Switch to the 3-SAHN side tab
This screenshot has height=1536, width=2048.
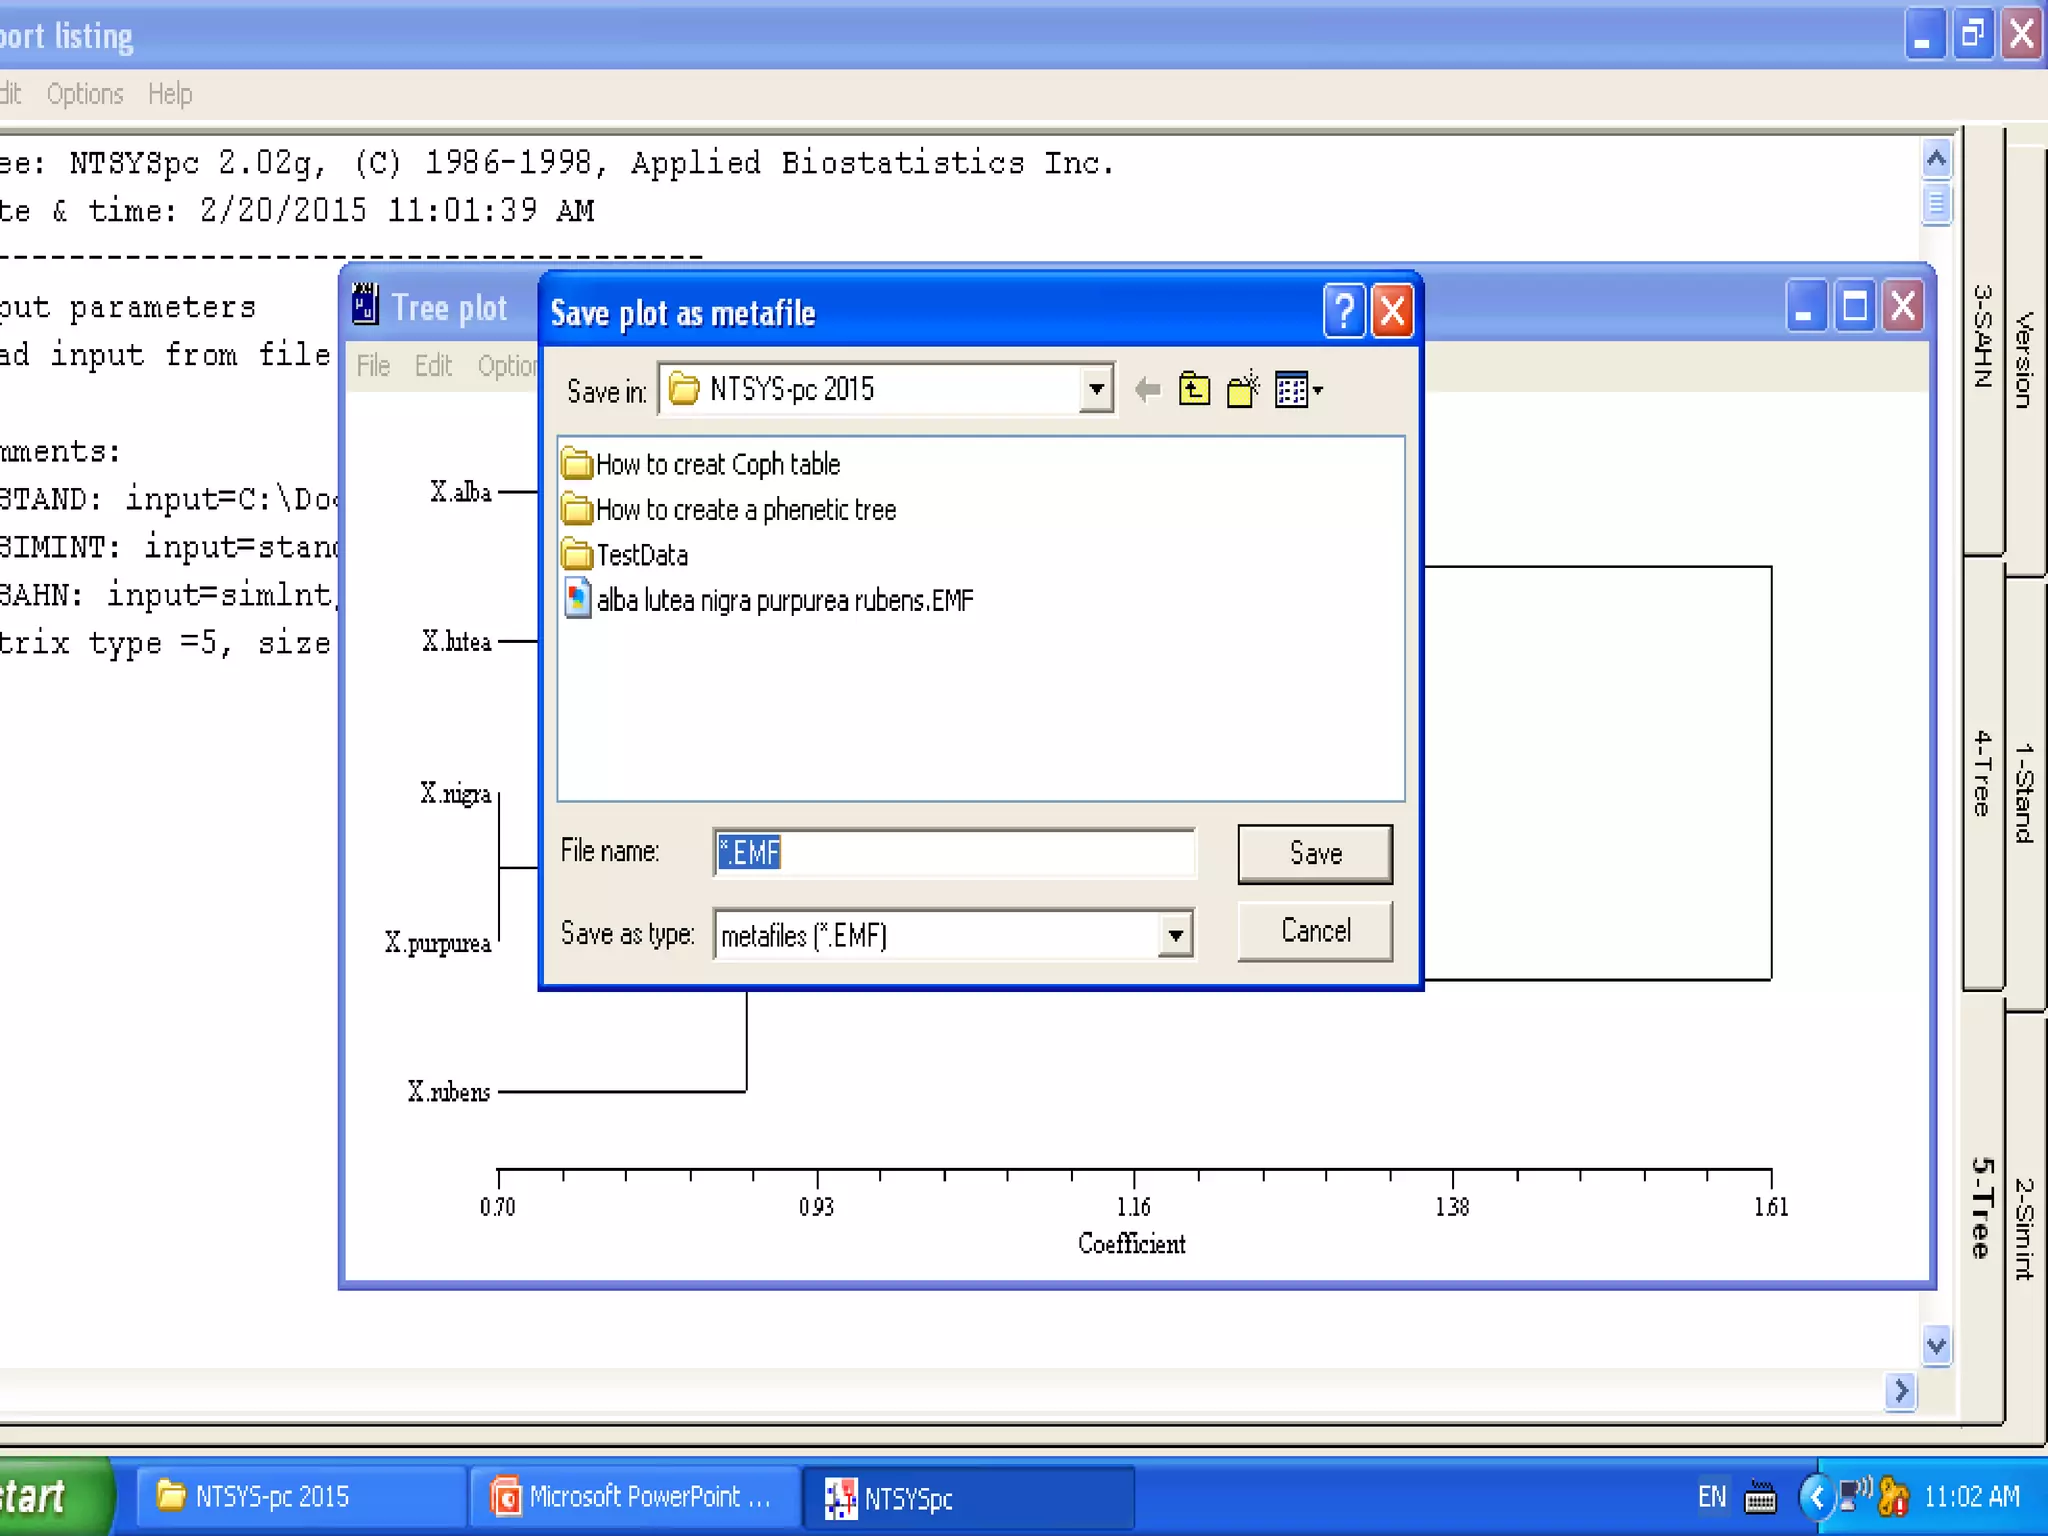point(1982,338)
